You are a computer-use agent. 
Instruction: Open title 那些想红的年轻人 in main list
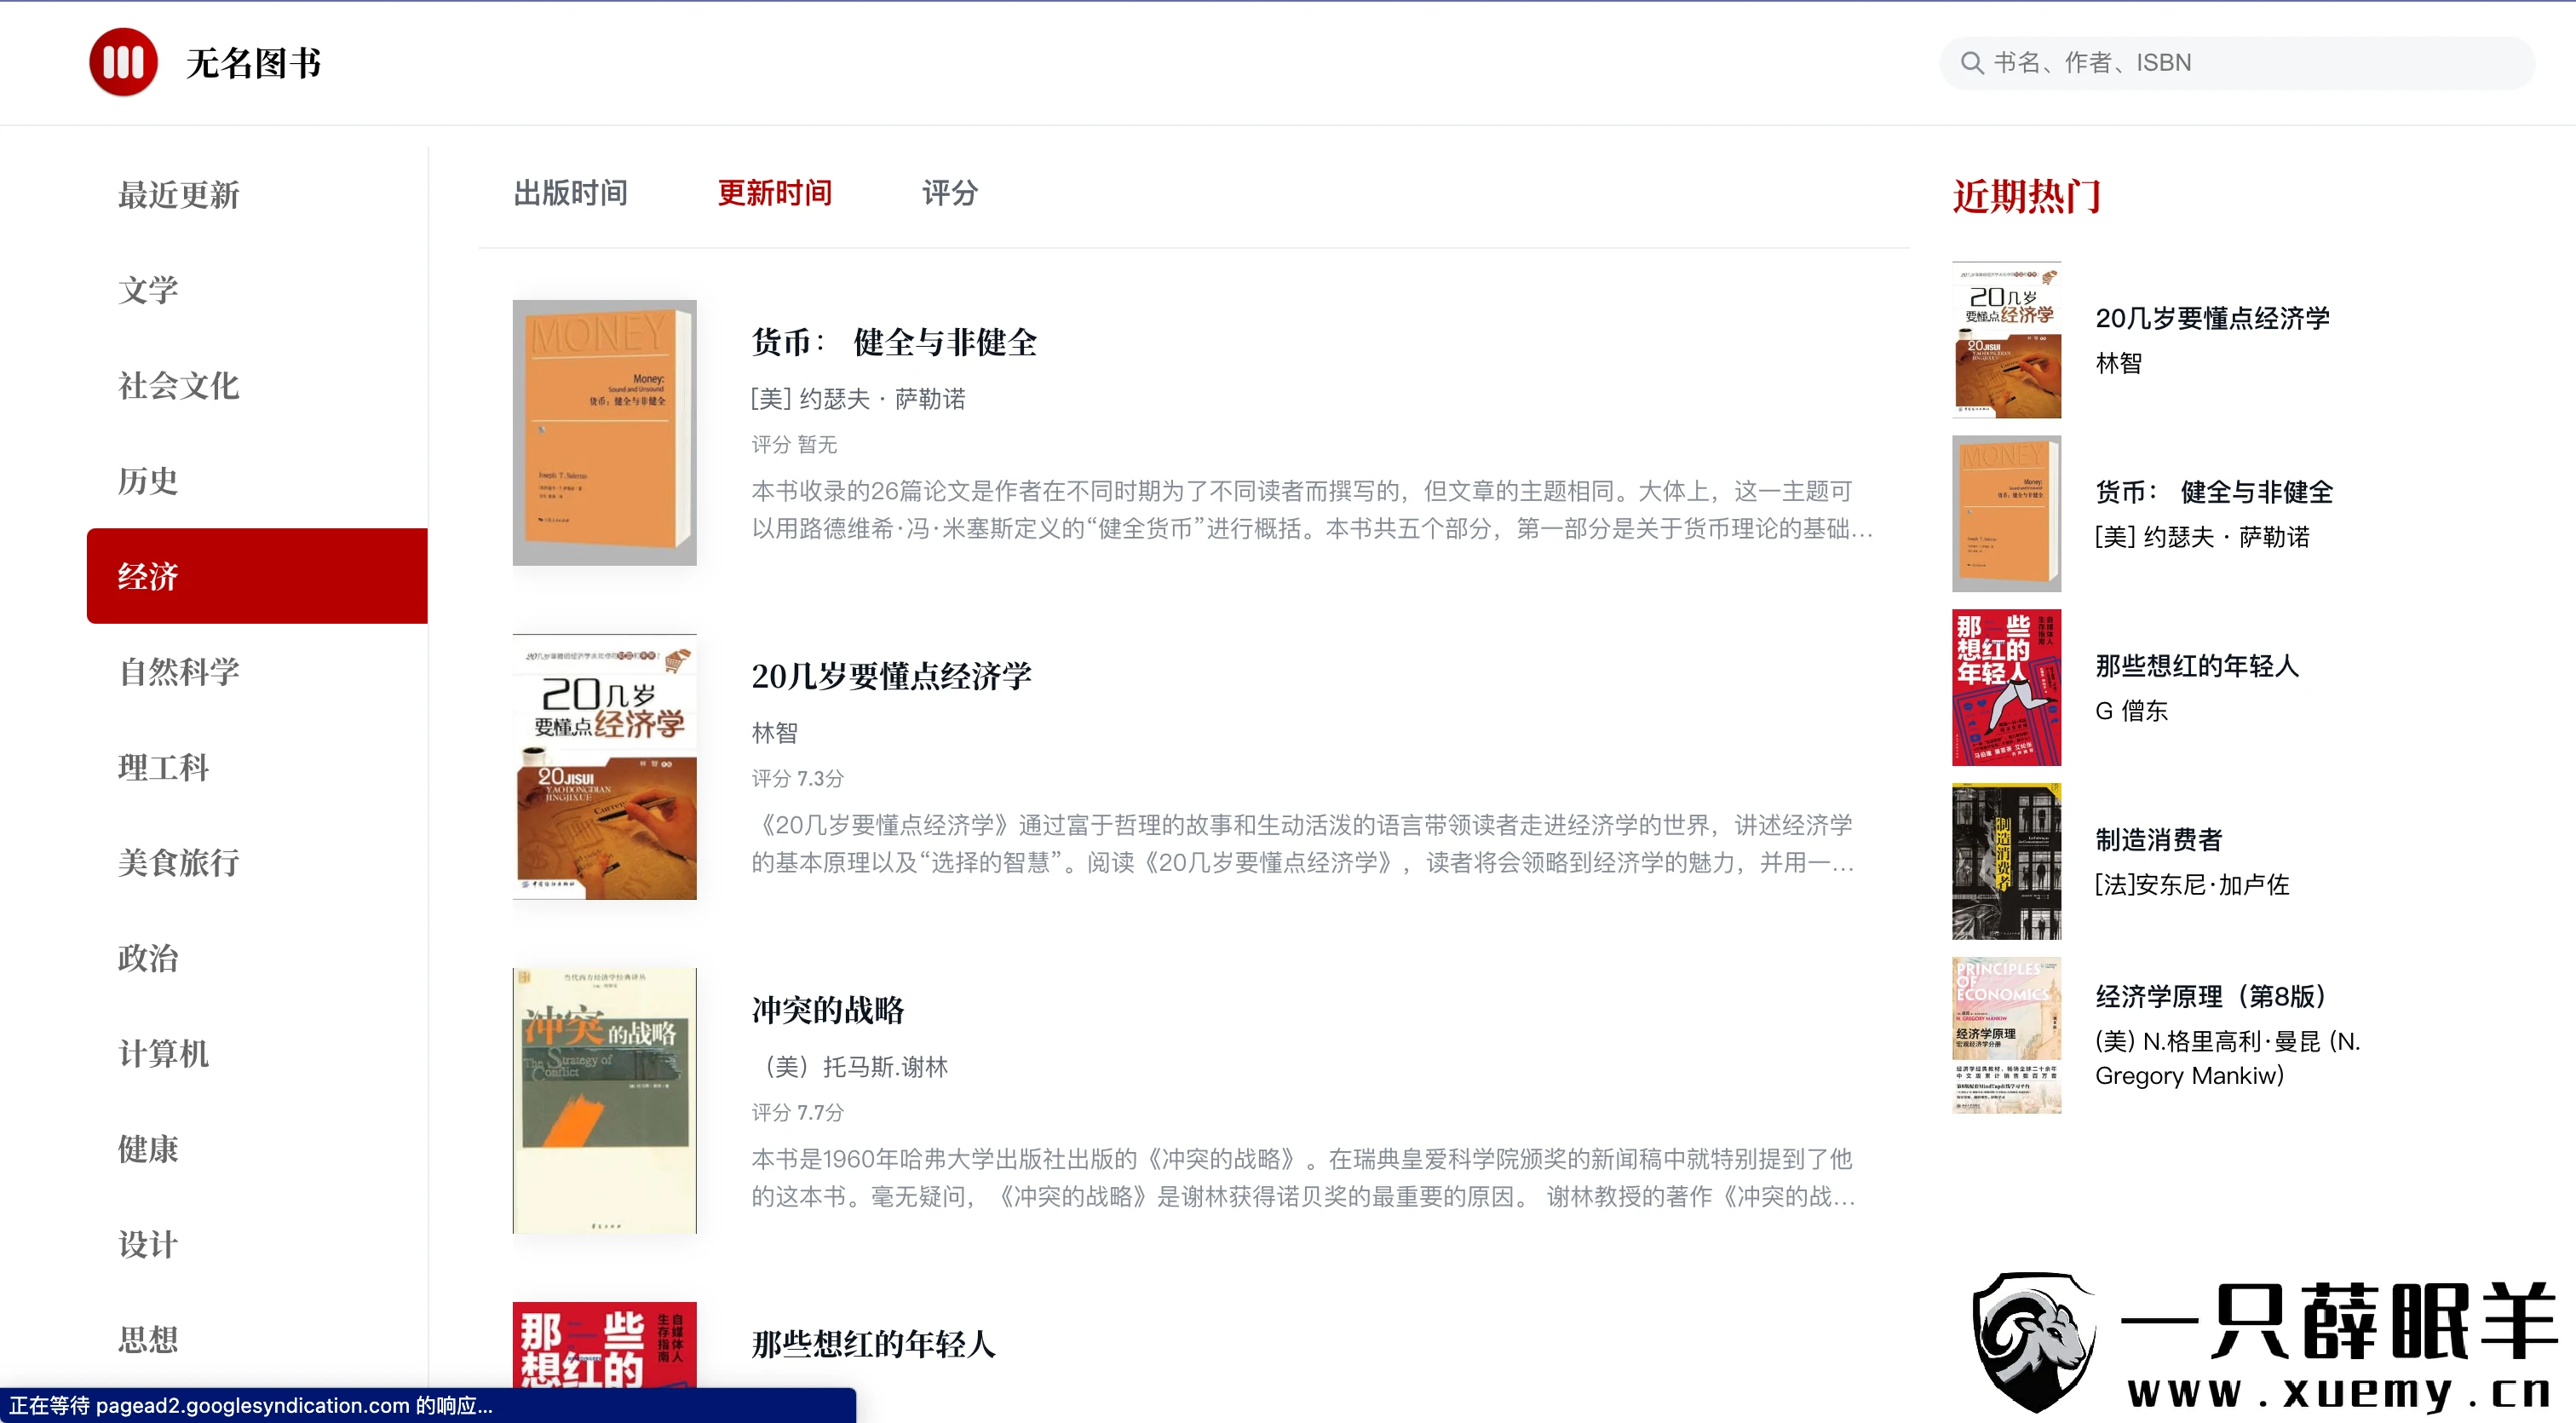(873, 1344)
